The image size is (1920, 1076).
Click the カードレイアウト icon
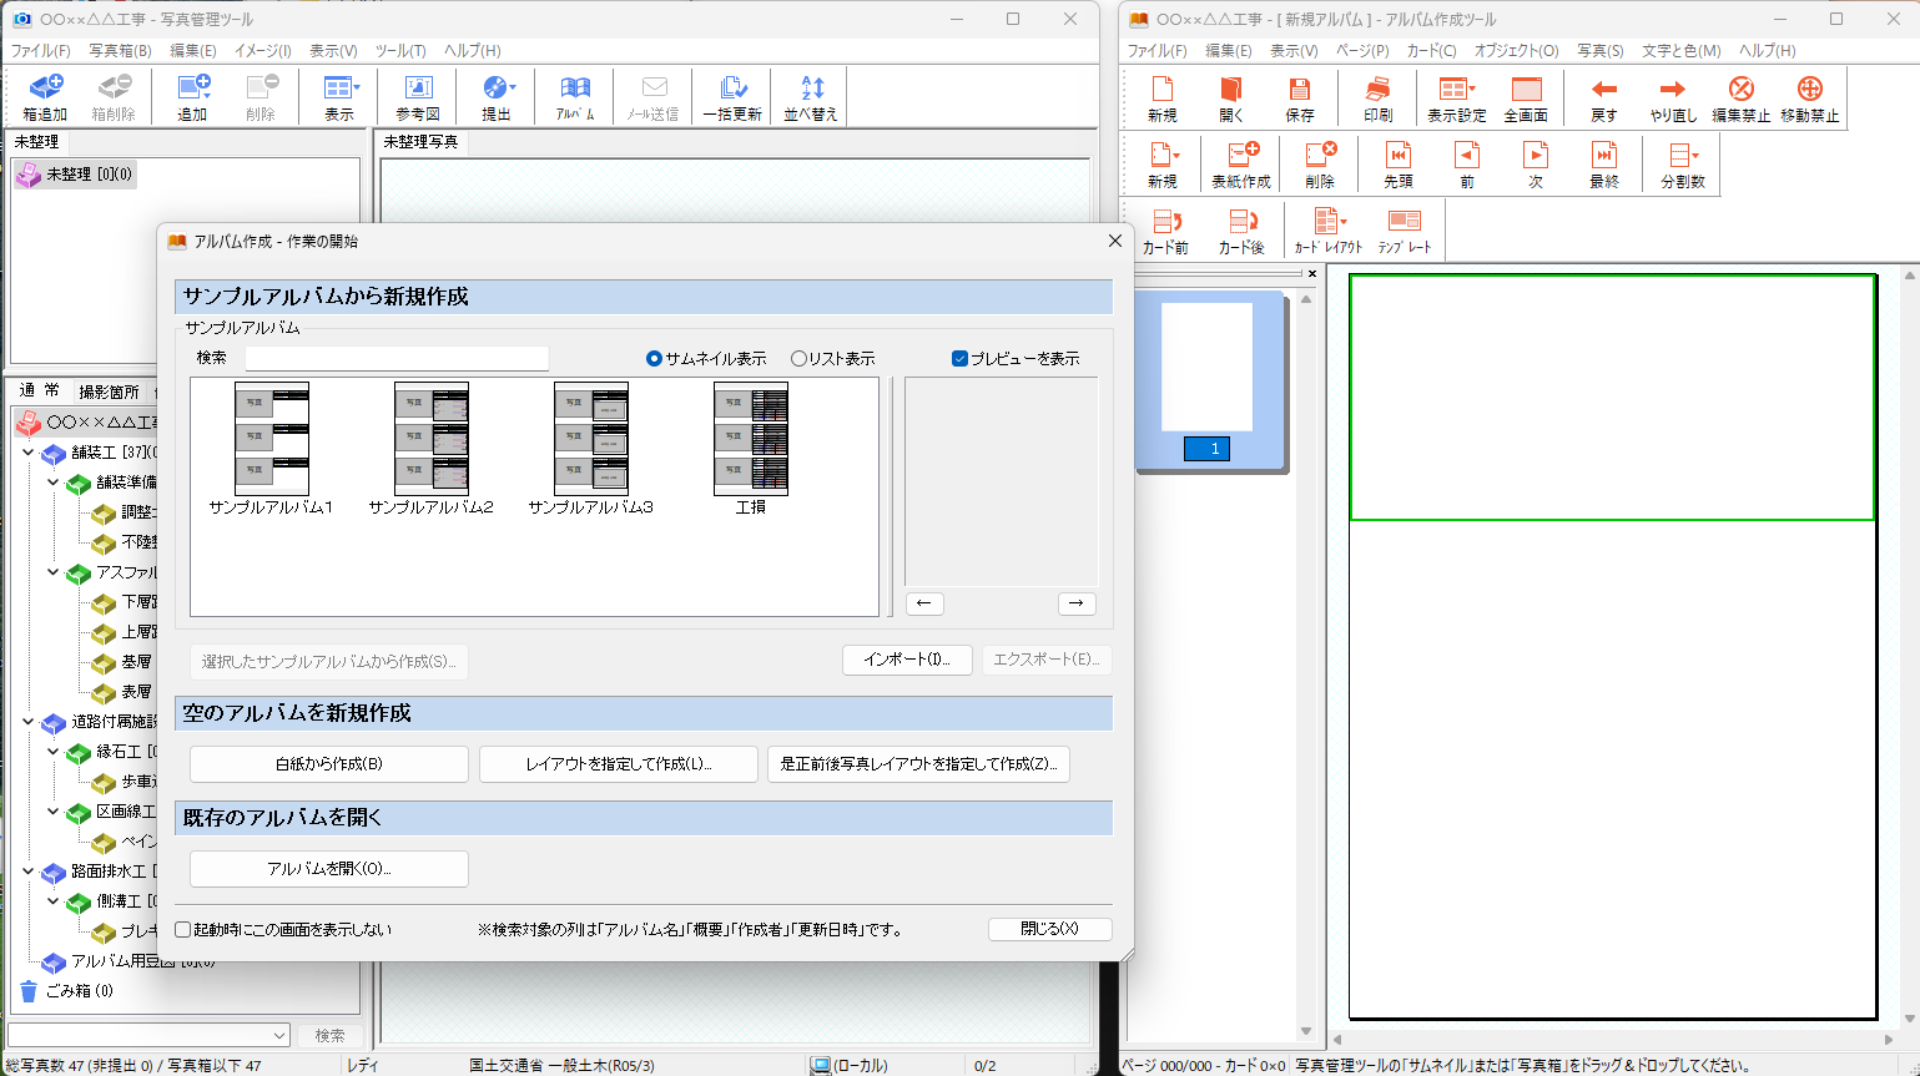(x=1329, y=229)
